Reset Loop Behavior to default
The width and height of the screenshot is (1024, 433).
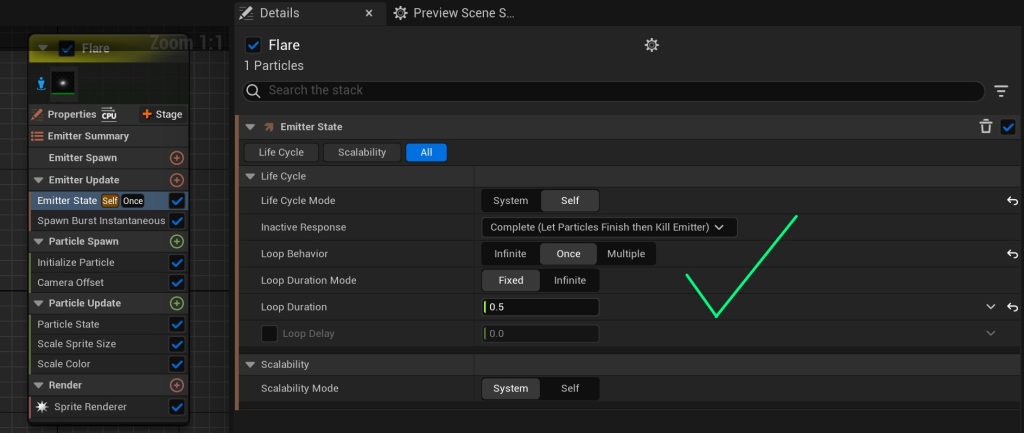1012,254
